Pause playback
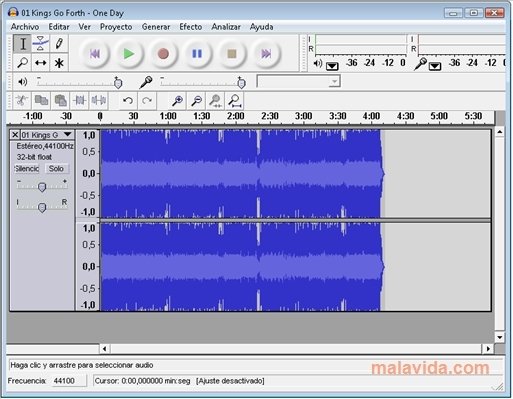Screen dimensions: 513x399 pos(197,53)
